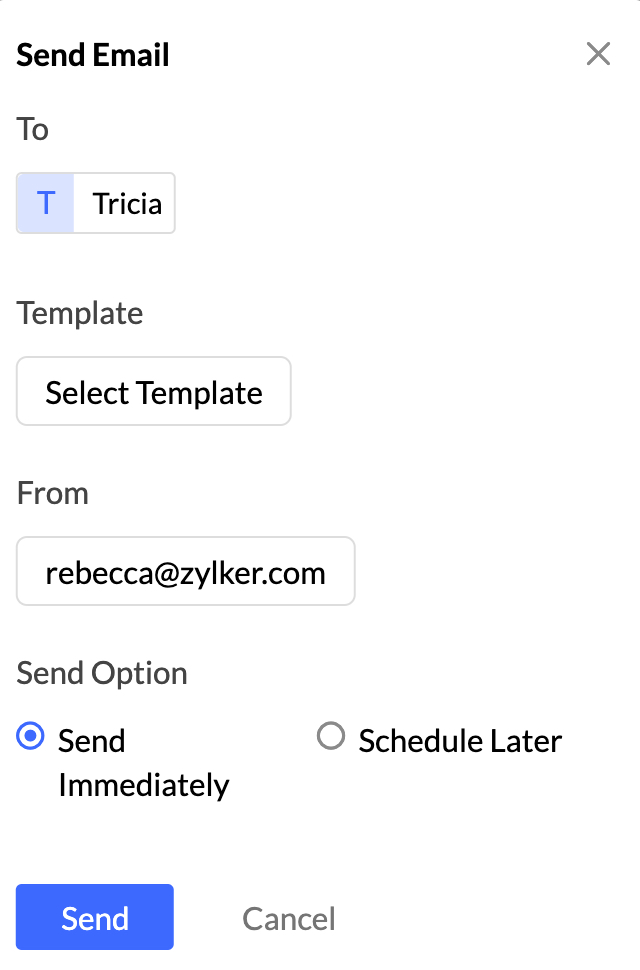Image resolution: width=640 pixels, height=970 pixels.
Task: Close the Send Email dialog
Action: click(598, 54)
